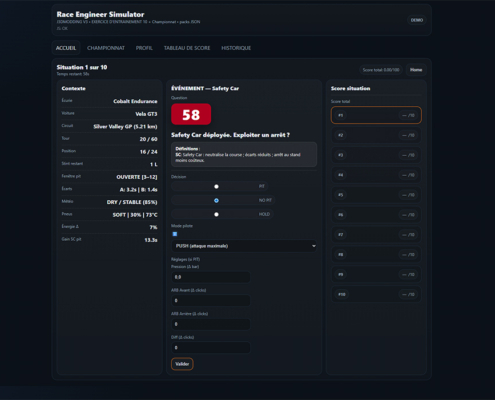Click the Home button

416,70
